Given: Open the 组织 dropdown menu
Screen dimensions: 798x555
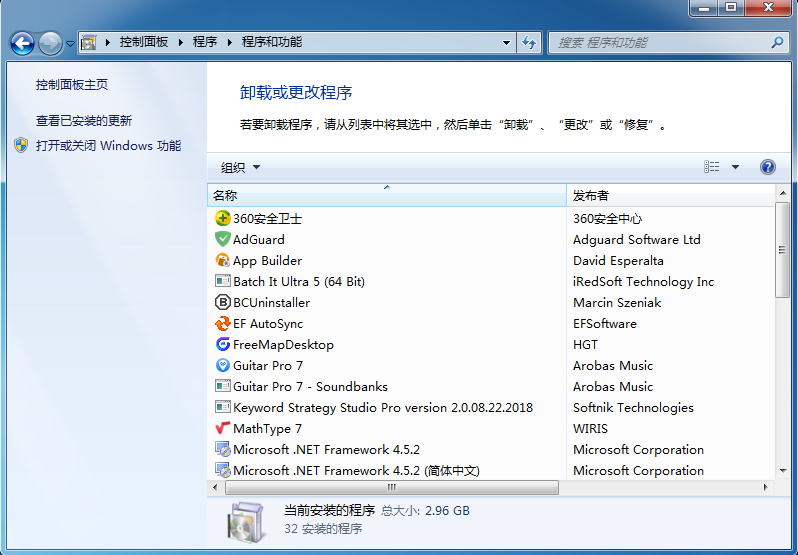Looking at the screenshot, I should (x=240, y=167).
